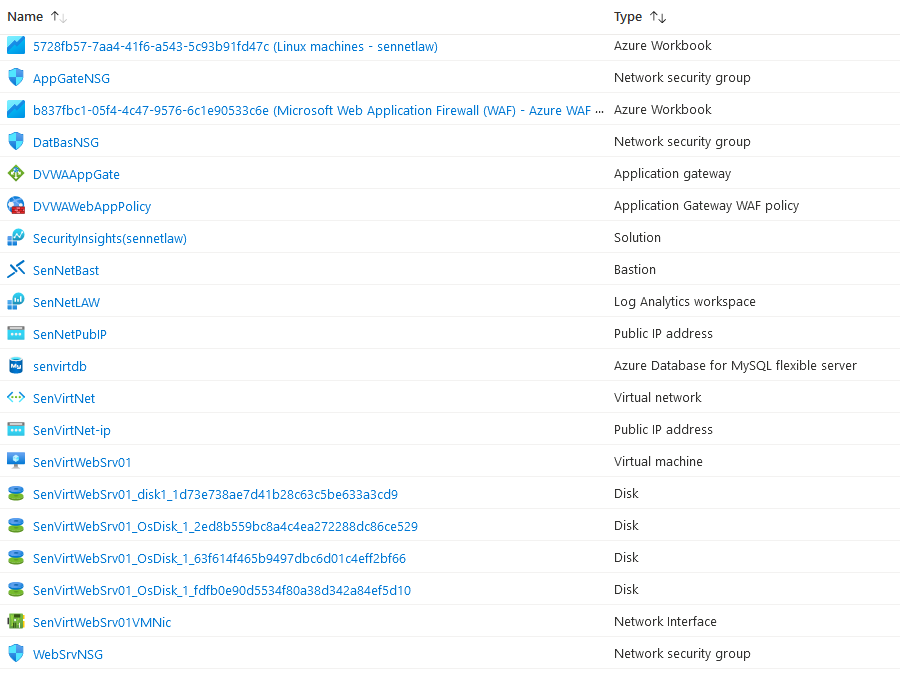Viewport: 900px width, 680px height.
Task: Sort resources by the Name column arrows
Action: [x=58, y=17]
